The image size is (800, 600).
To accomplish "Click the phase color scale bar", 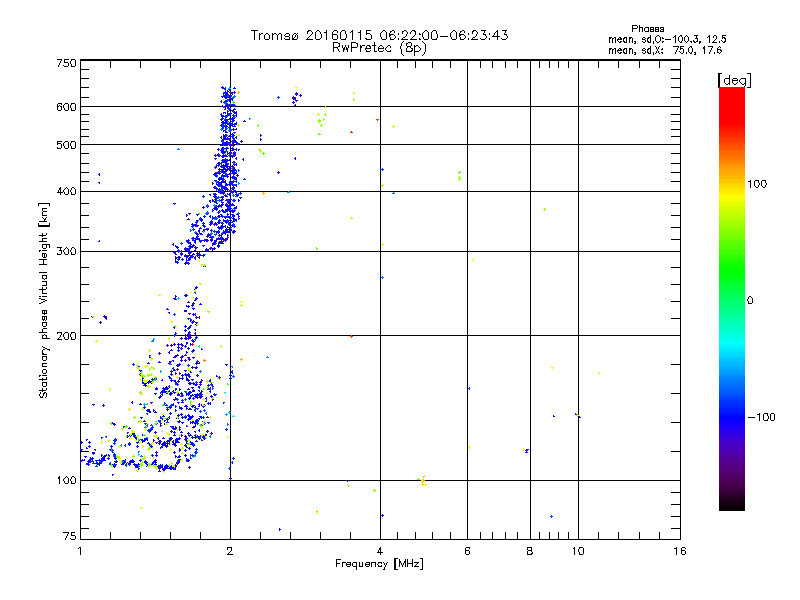I will (x=732, y=298).
